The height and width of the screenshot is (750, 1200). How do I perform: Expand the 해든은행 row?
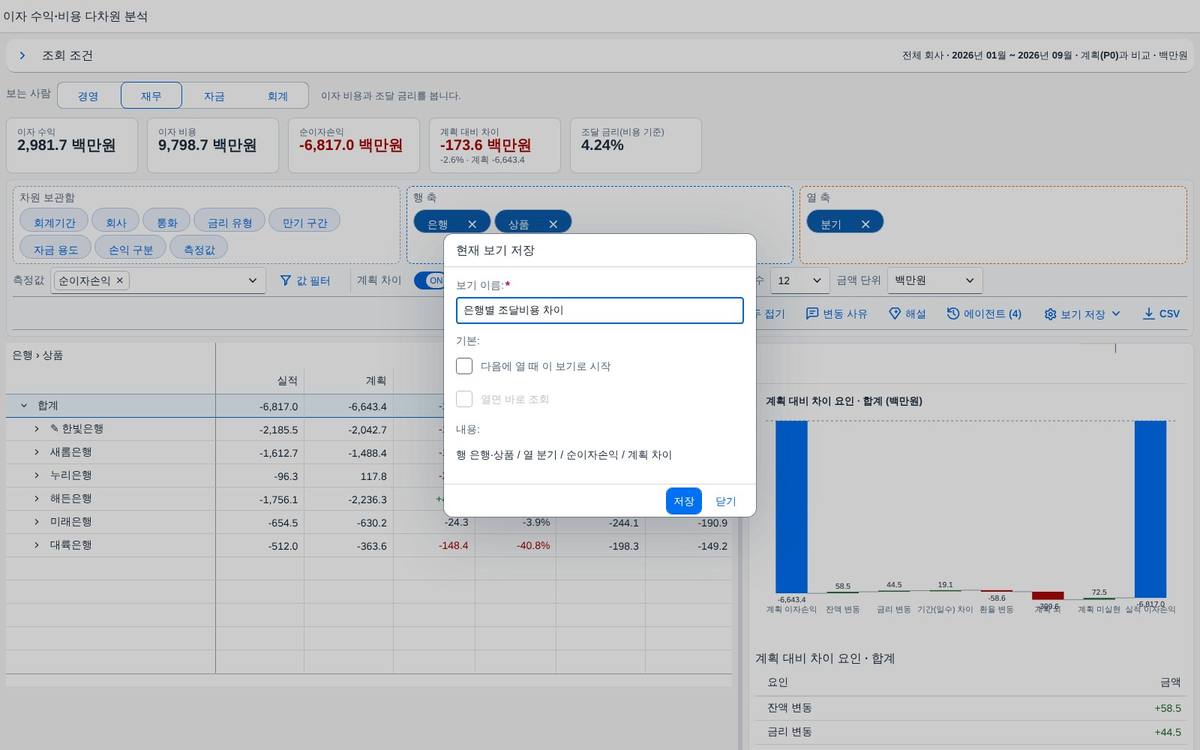37,499
